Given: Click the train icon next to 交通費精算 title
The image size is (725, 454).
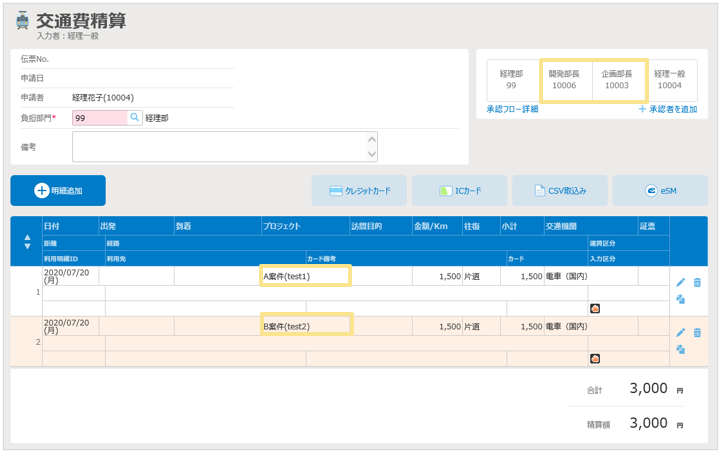Looking at the screenshot, I should [23, 21].
